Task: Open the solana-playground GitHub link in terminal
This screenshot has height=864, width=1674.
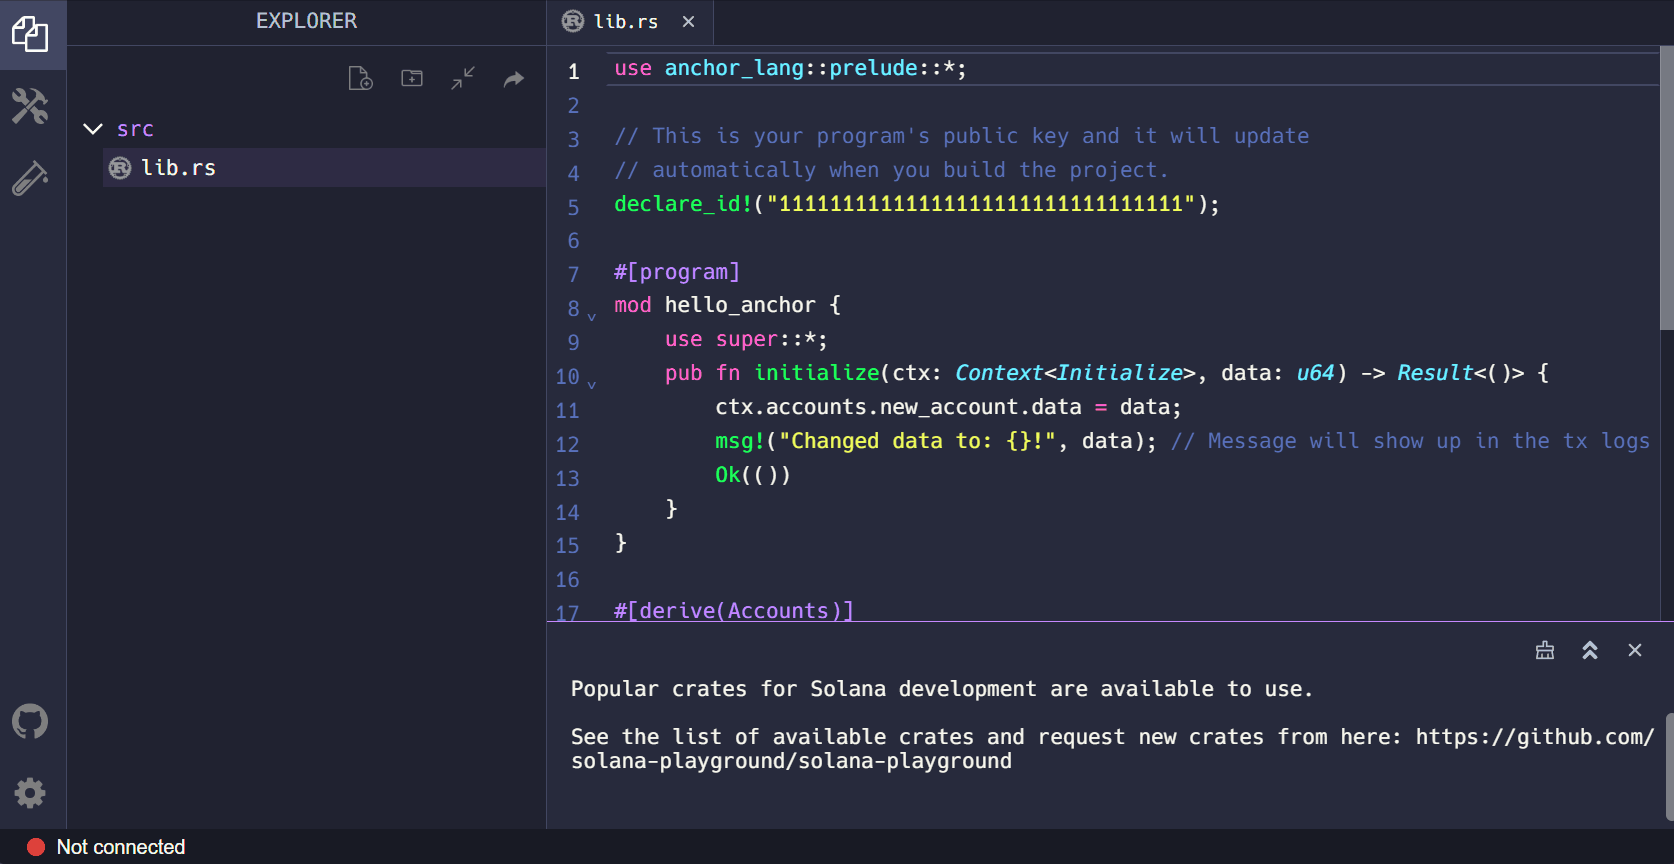Action: (1534, 737)
